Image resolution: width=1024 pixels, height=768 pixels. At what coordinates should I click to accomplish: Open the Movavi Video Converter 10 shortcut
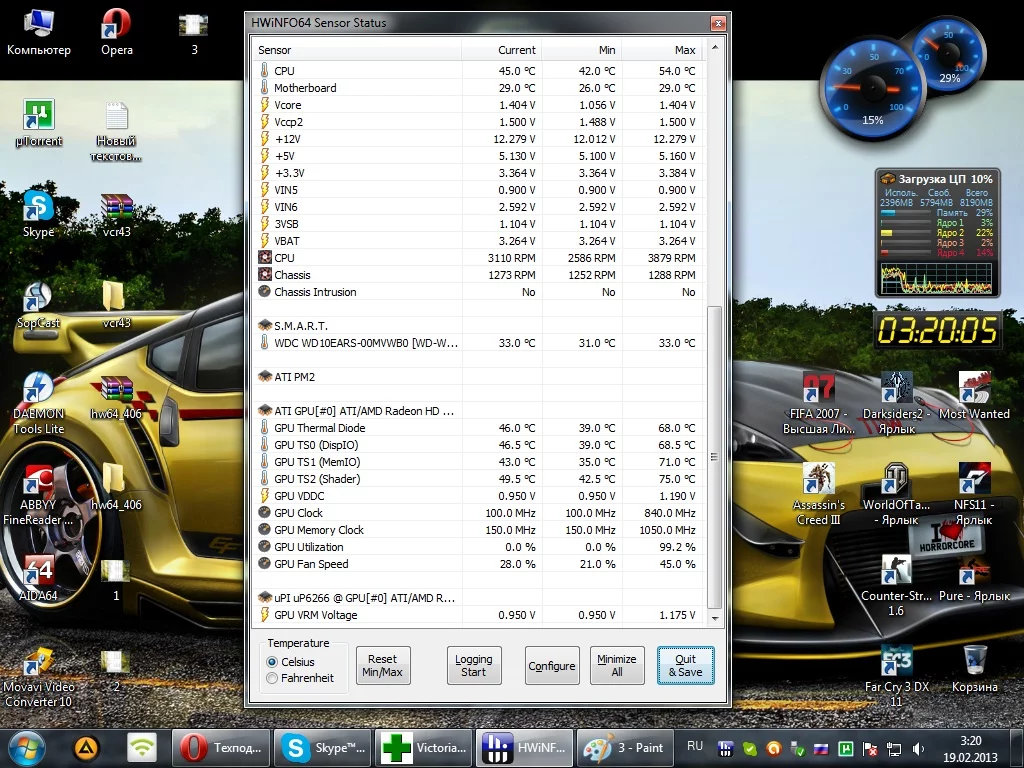pos(39,677)
